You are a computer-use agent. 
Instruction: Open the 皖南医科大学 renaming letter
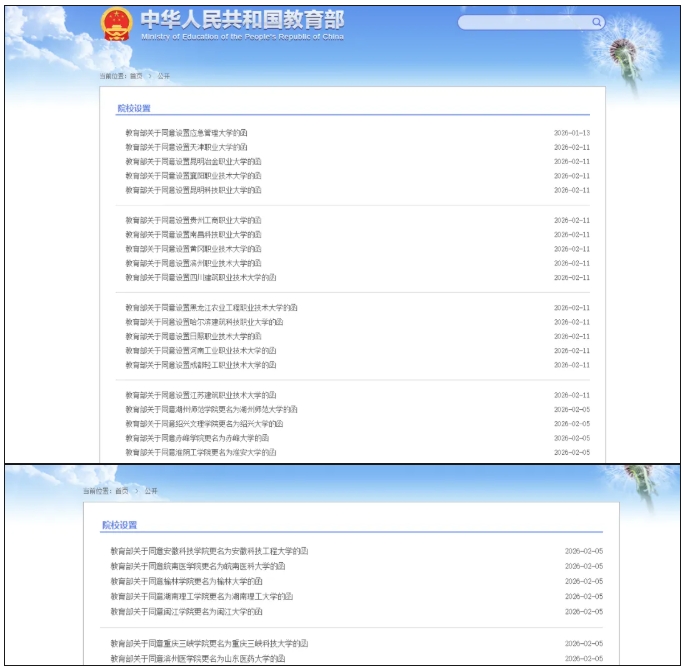(198, 566)
